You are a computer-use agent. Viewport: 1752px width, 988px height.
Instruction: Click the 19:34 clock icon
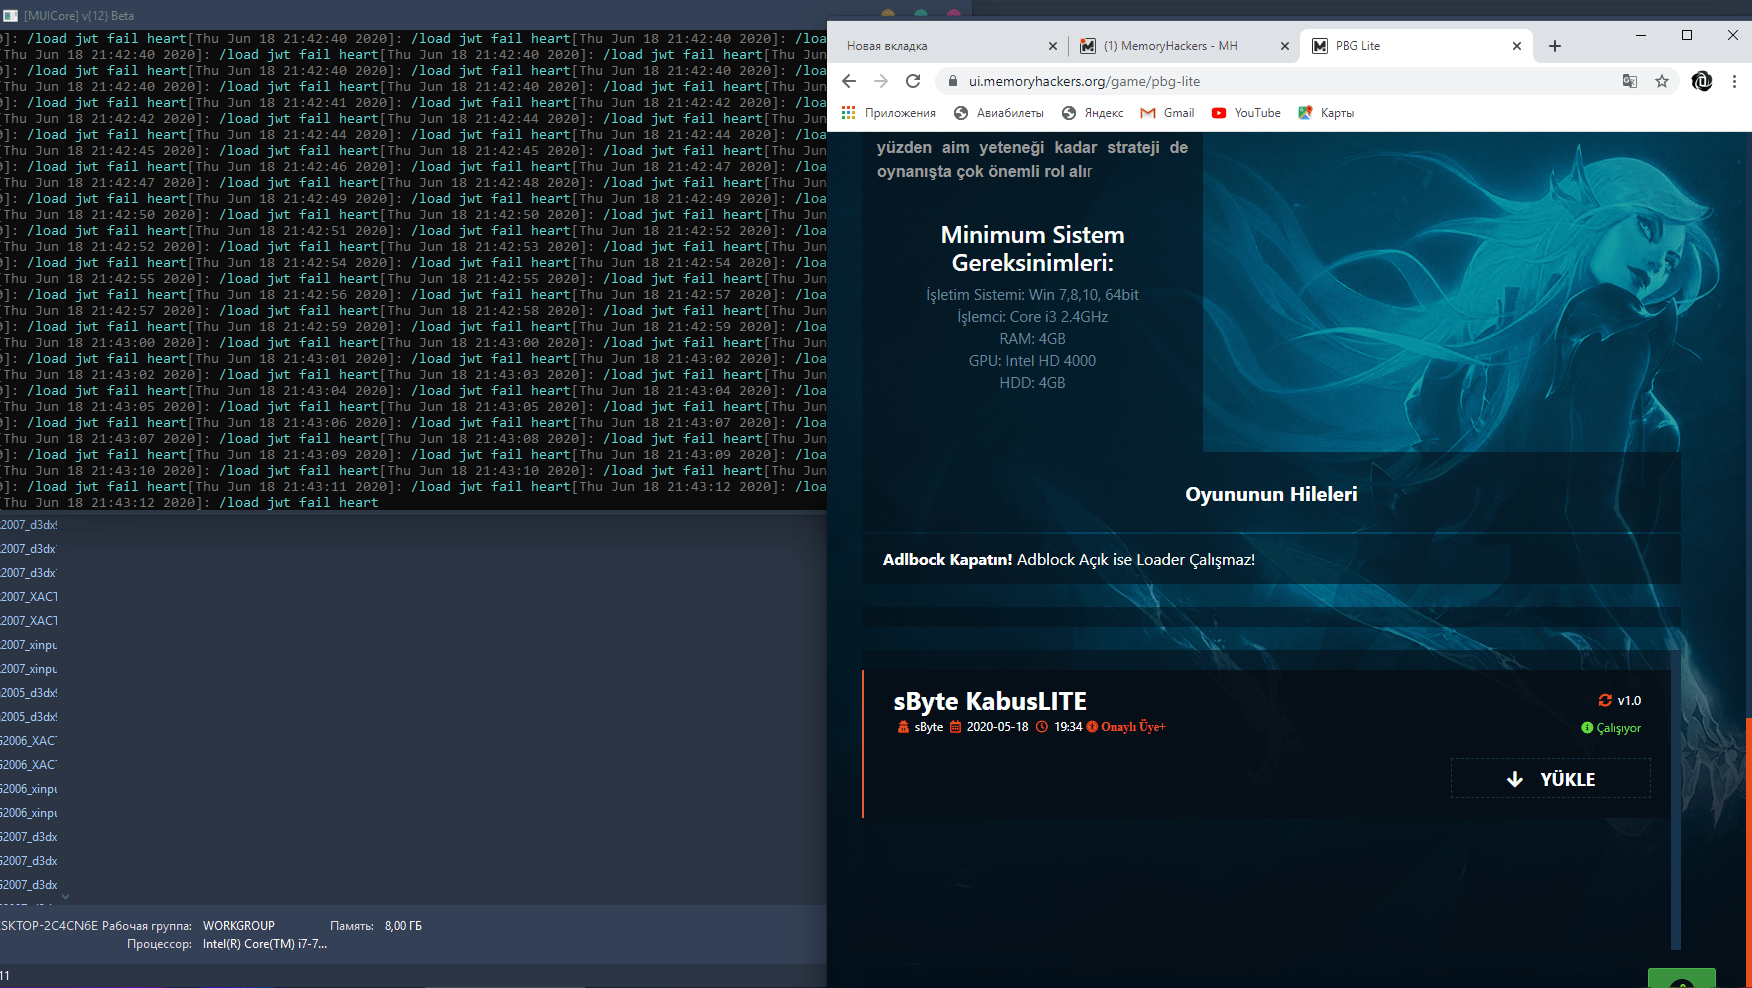[1042, 727]
